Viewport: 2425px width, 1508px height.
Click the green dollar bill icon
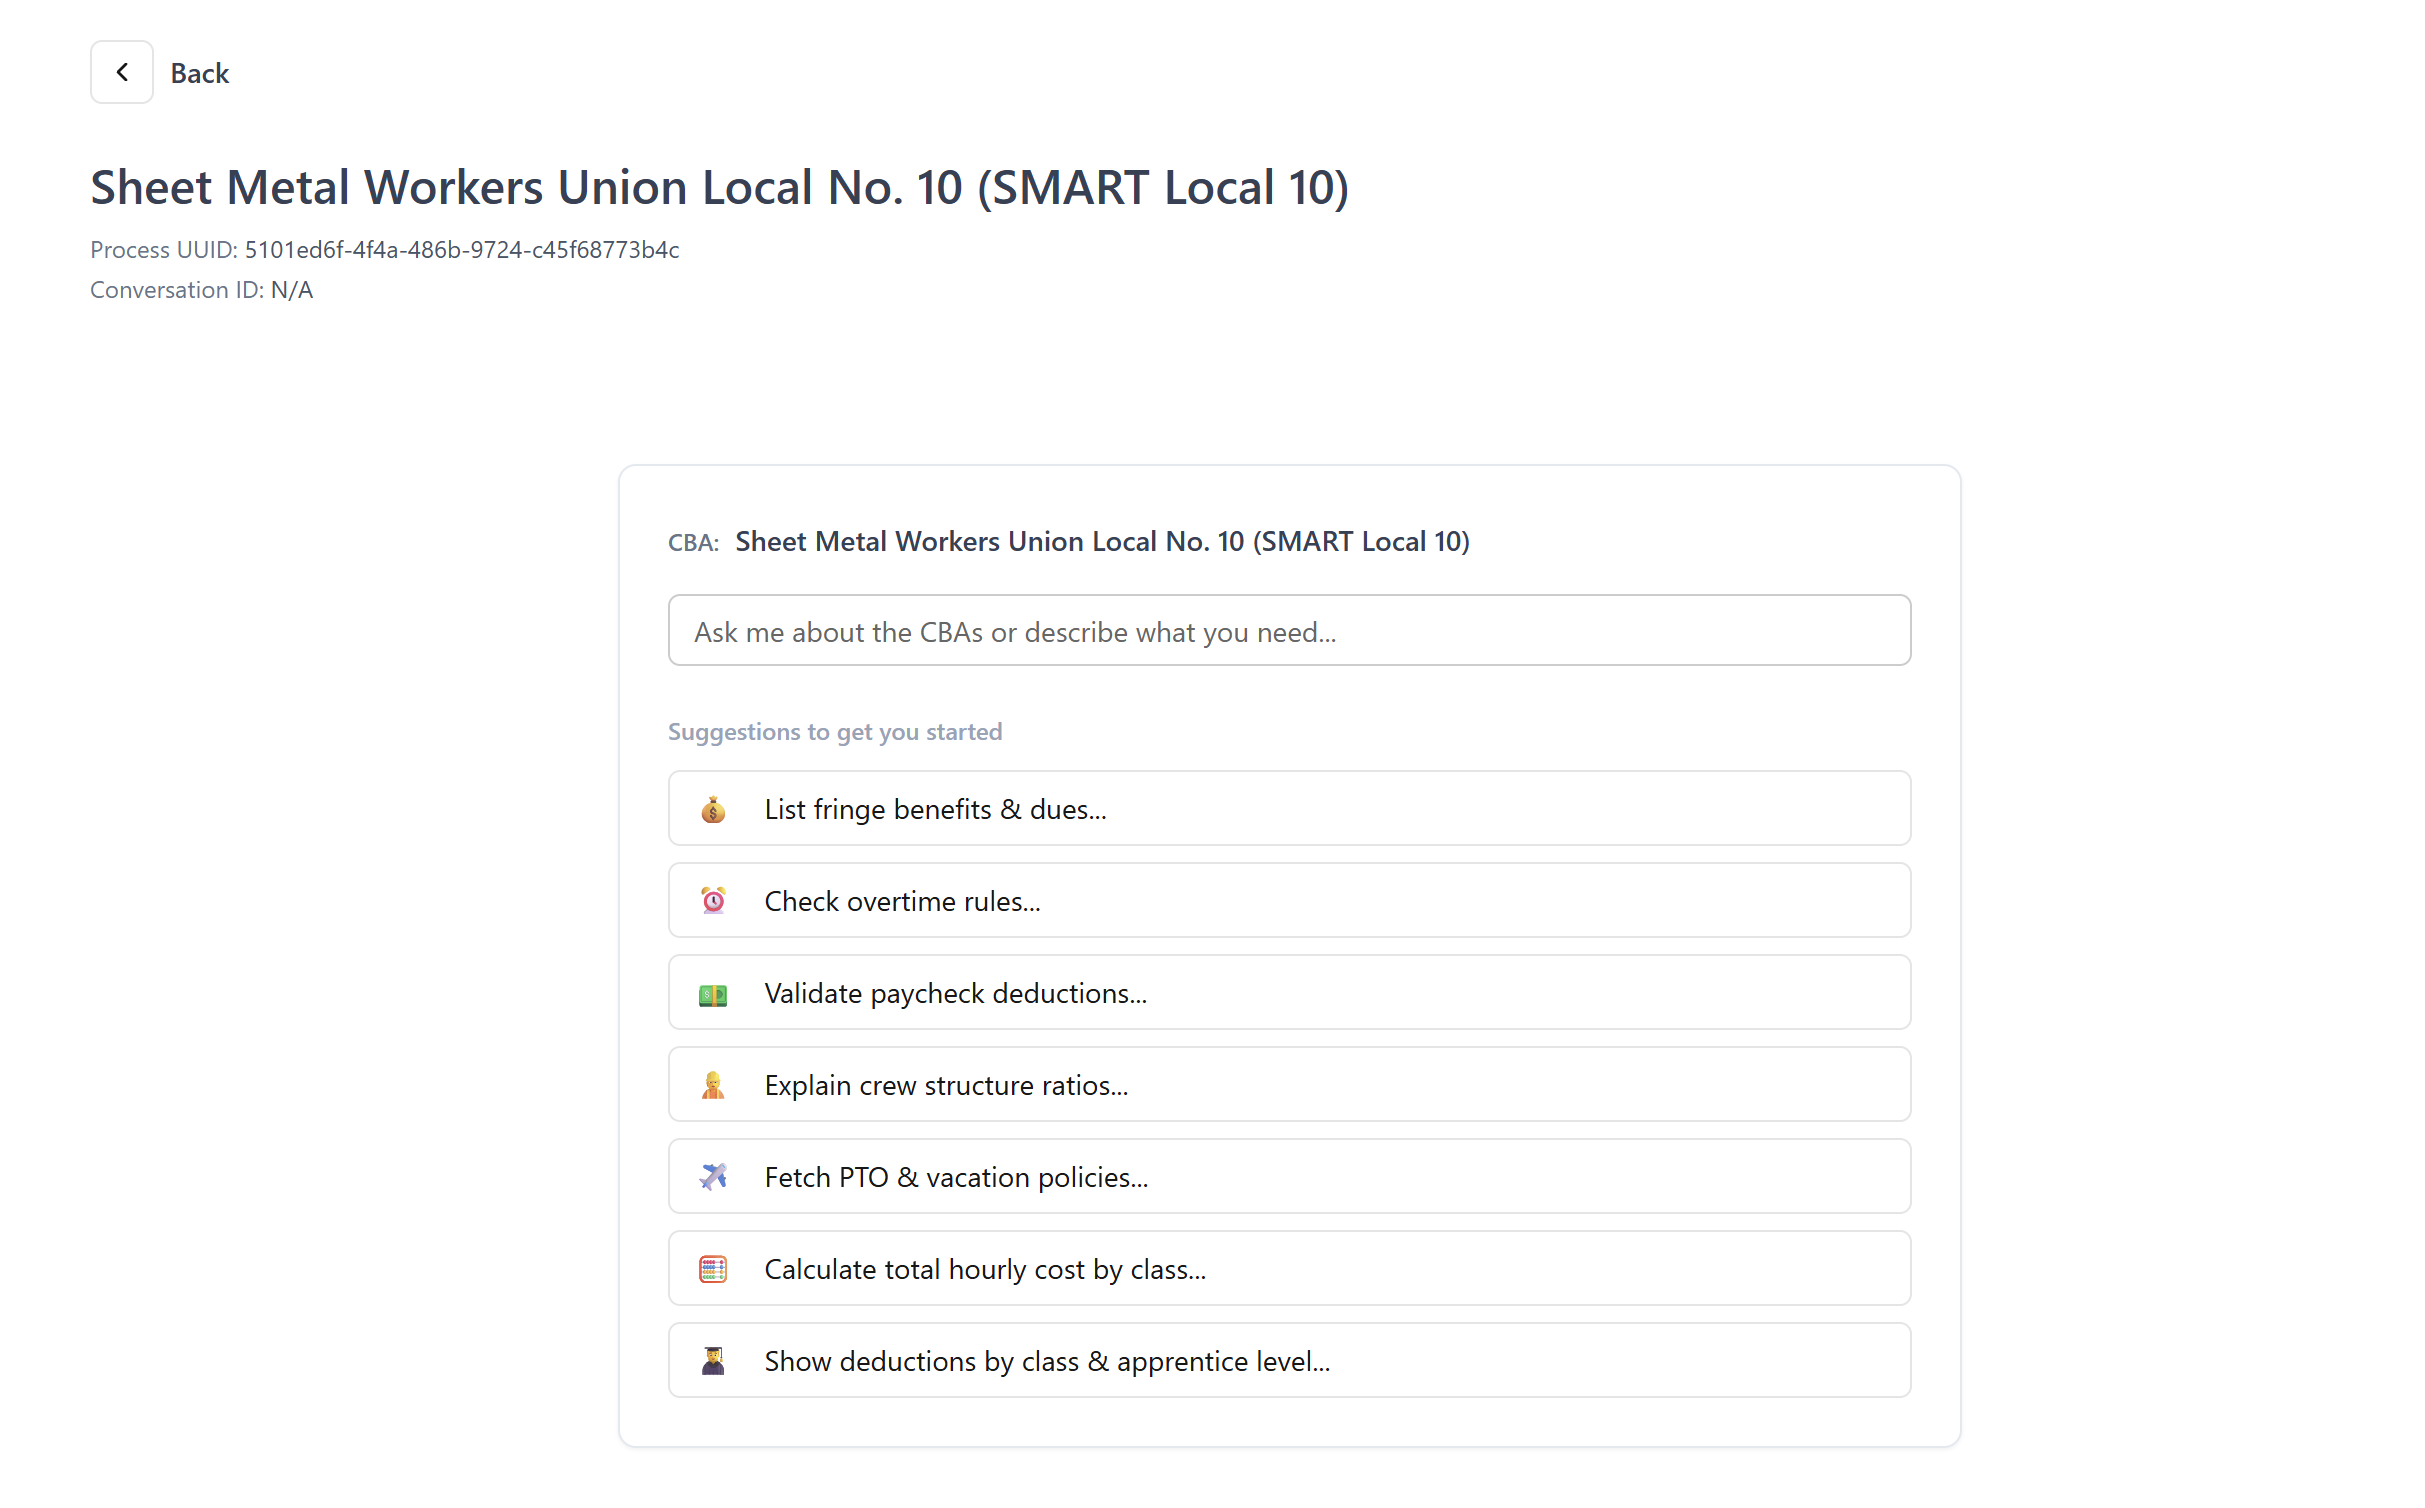tap(712, 994)
